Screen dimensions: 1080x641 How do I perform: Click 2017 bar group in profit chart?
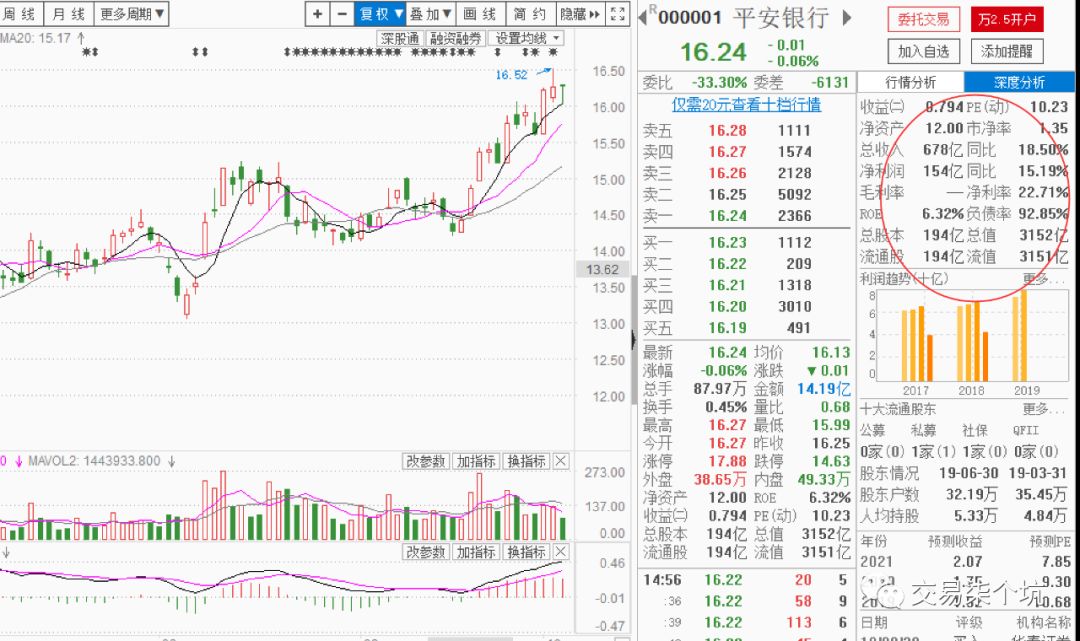917,344
